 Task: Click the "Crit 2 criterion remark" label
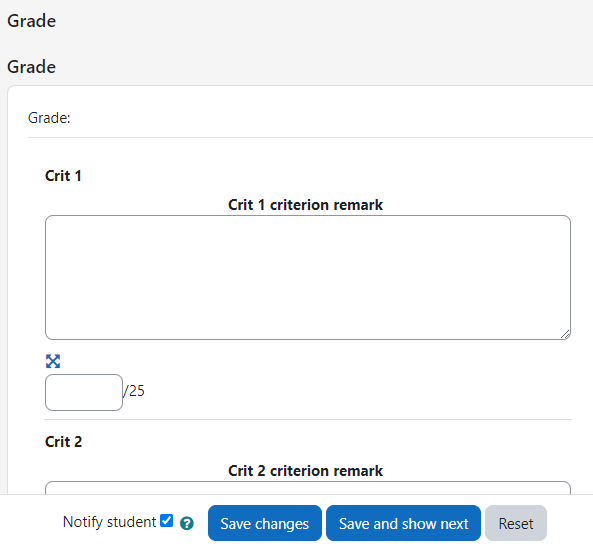[306, 471]
